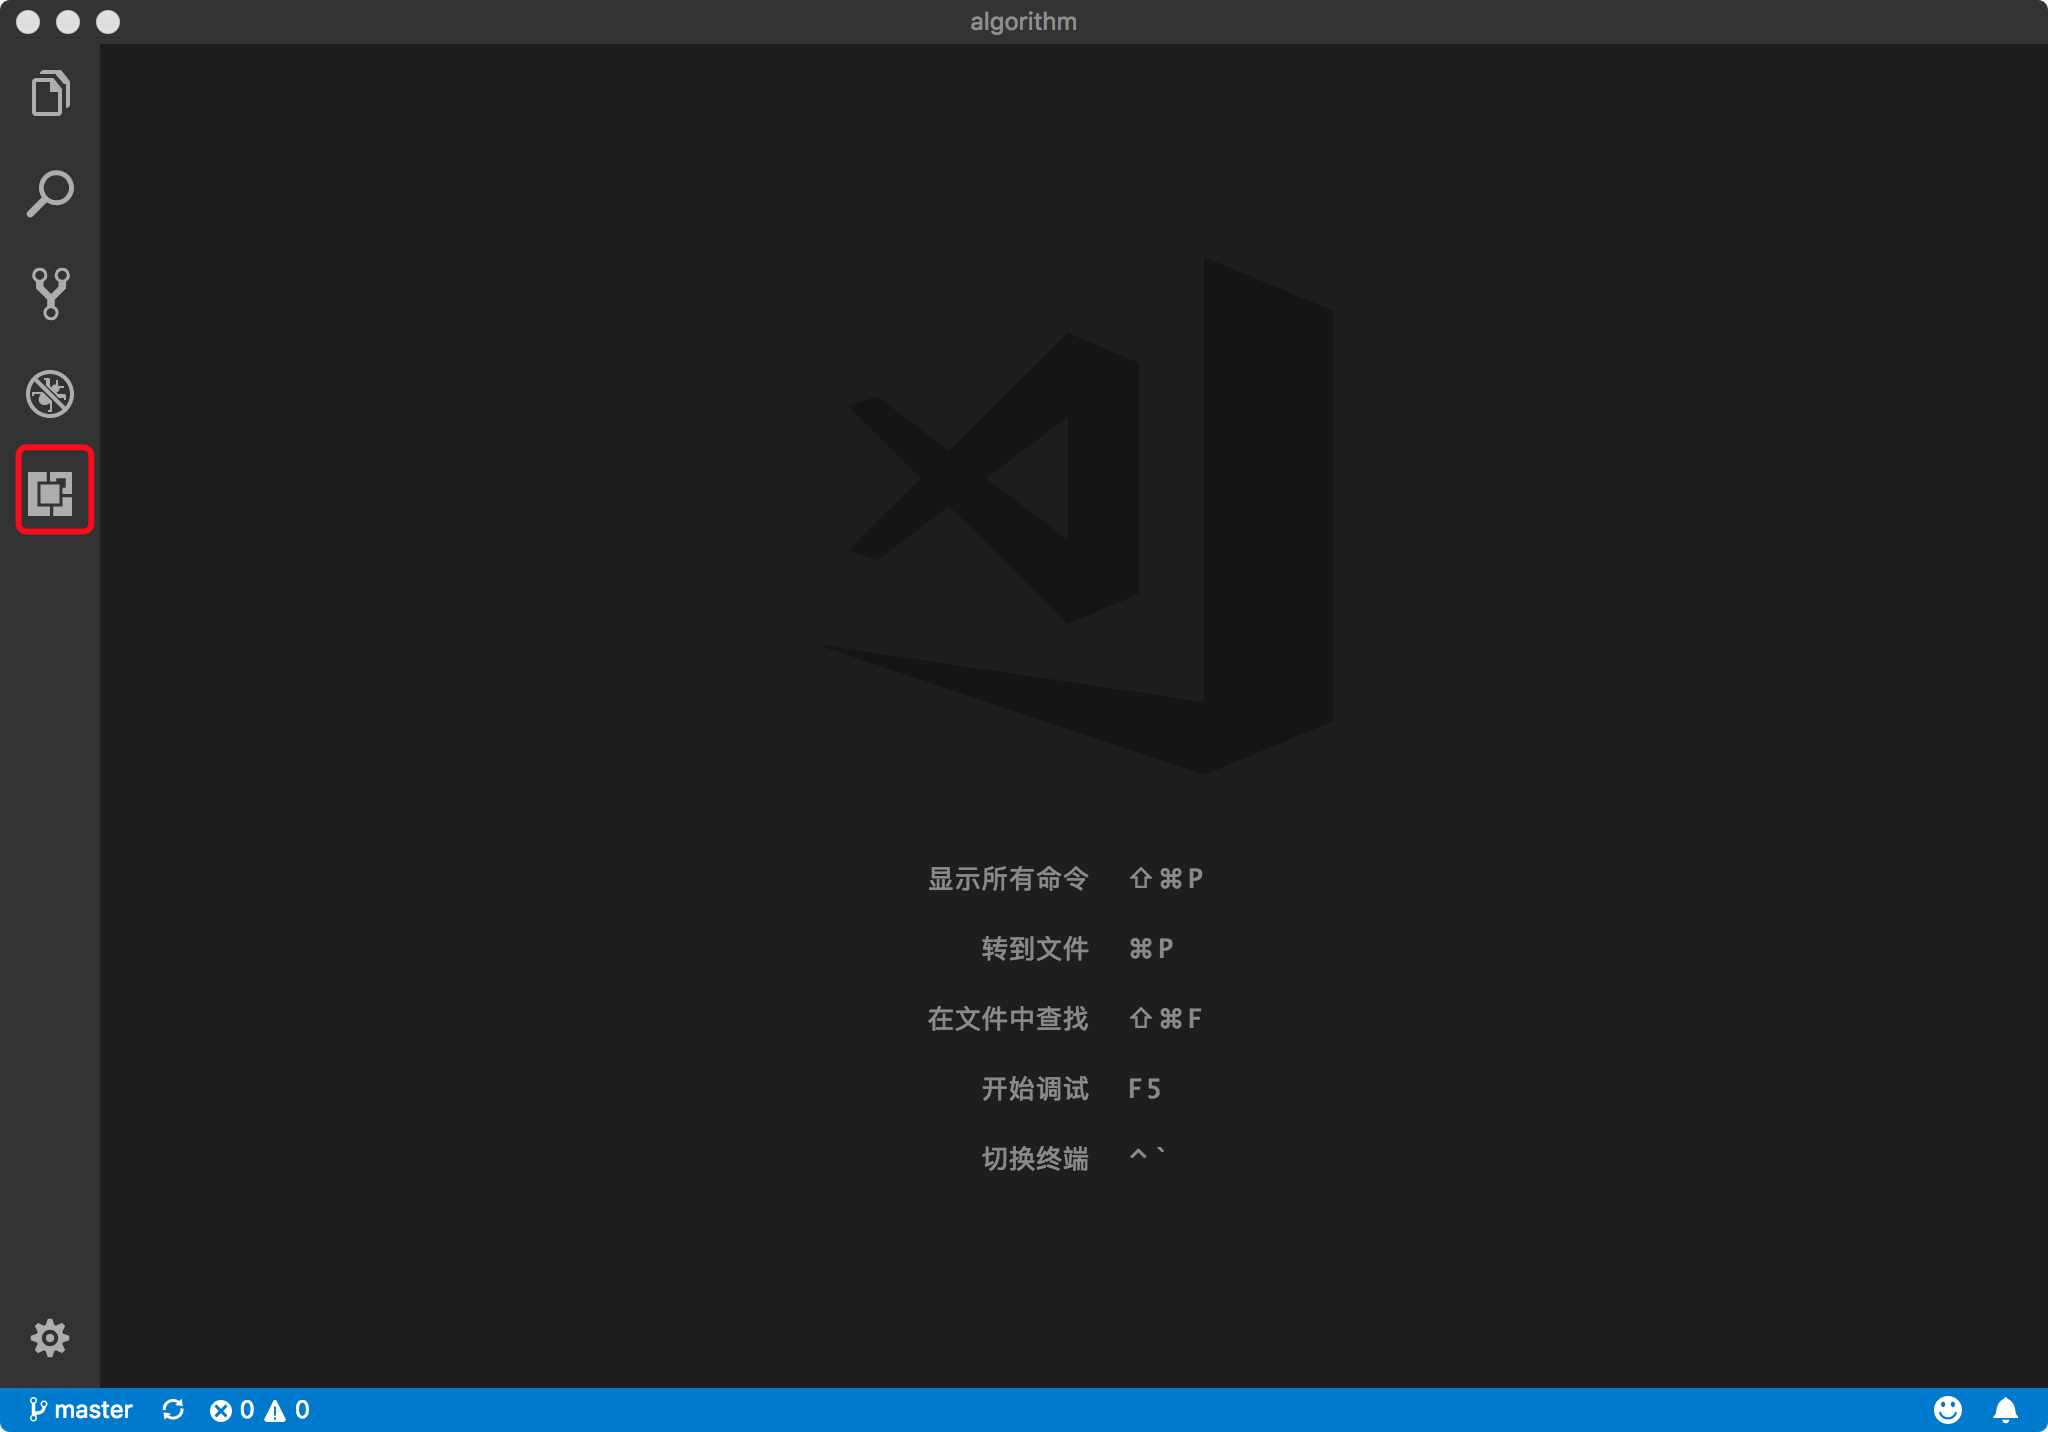Click the master branch indicator
The width and height of the screenshot is (2048, 1432).
tap(81, 1410)
